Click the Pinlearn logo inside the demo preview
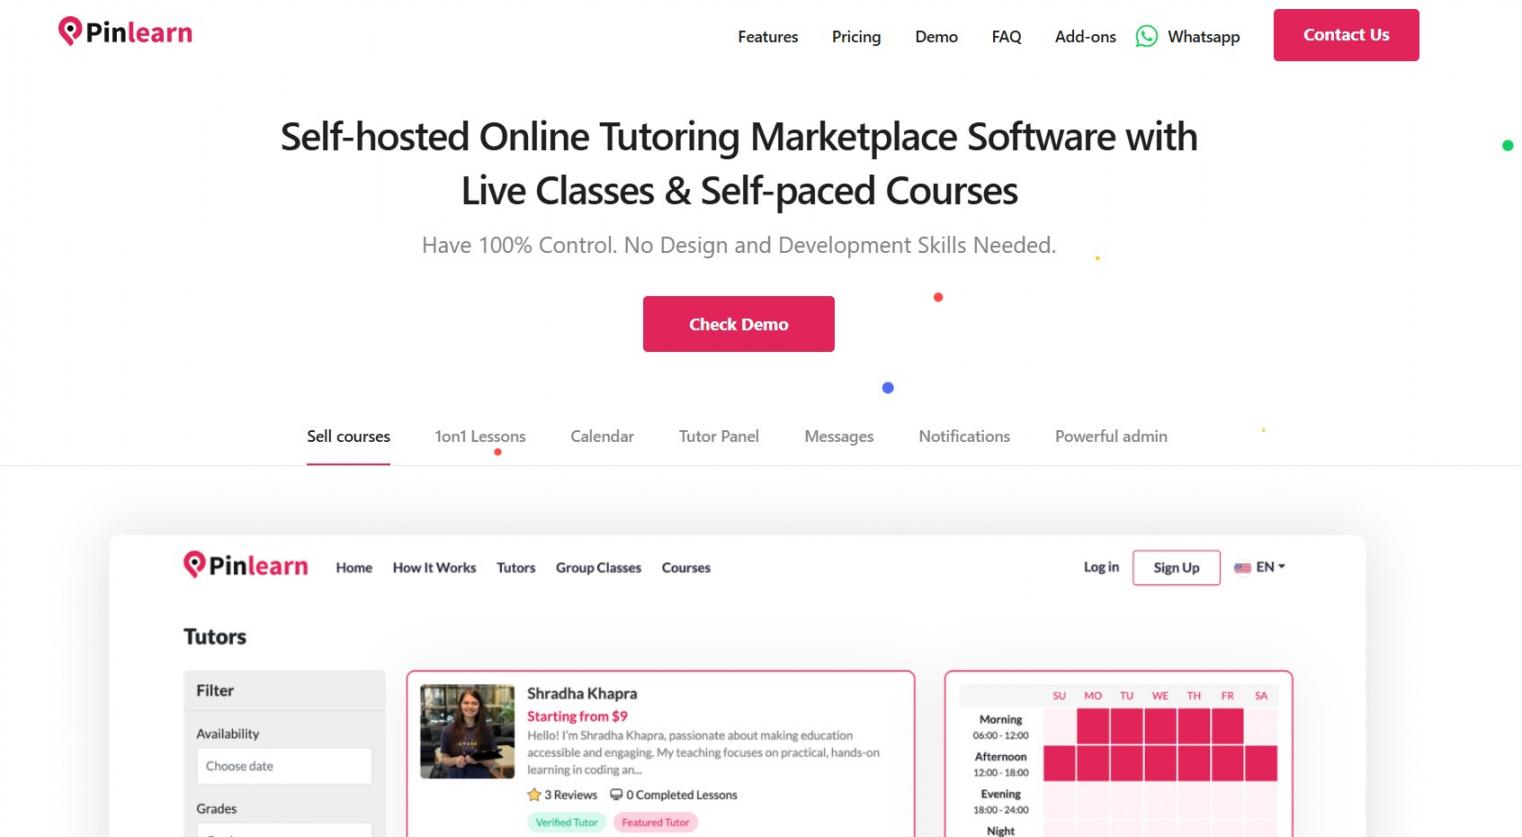This screenshot has height=837, width=1522. pyautogui.click(x=246, y=565)
